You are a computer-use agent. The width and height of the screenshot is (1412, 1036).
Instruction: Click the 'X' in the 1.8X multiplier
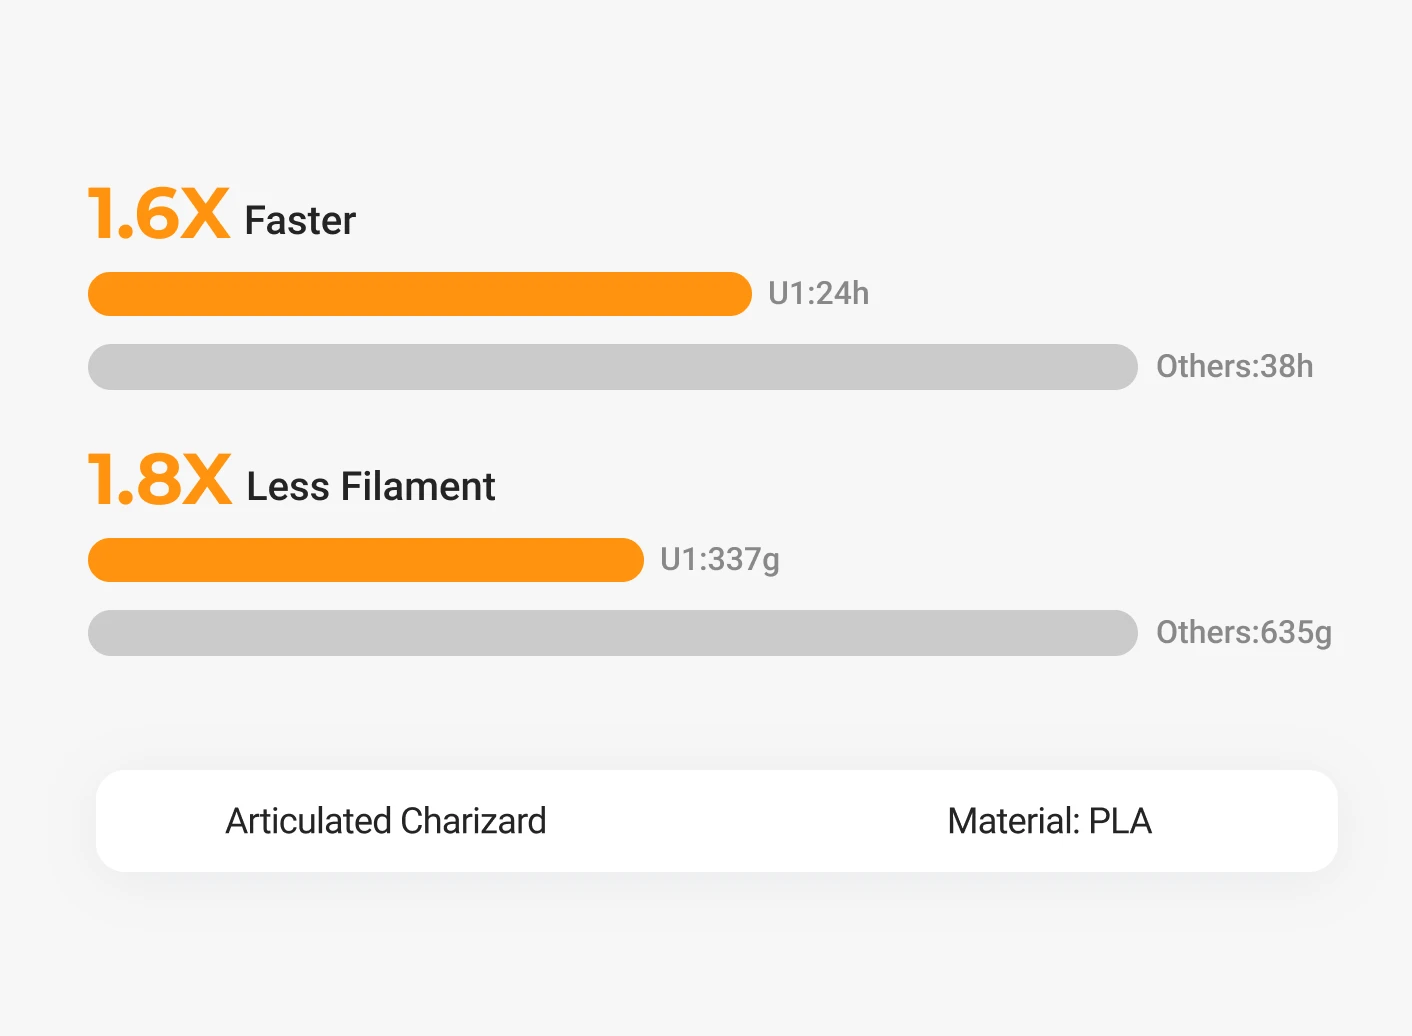click(208, 481)
